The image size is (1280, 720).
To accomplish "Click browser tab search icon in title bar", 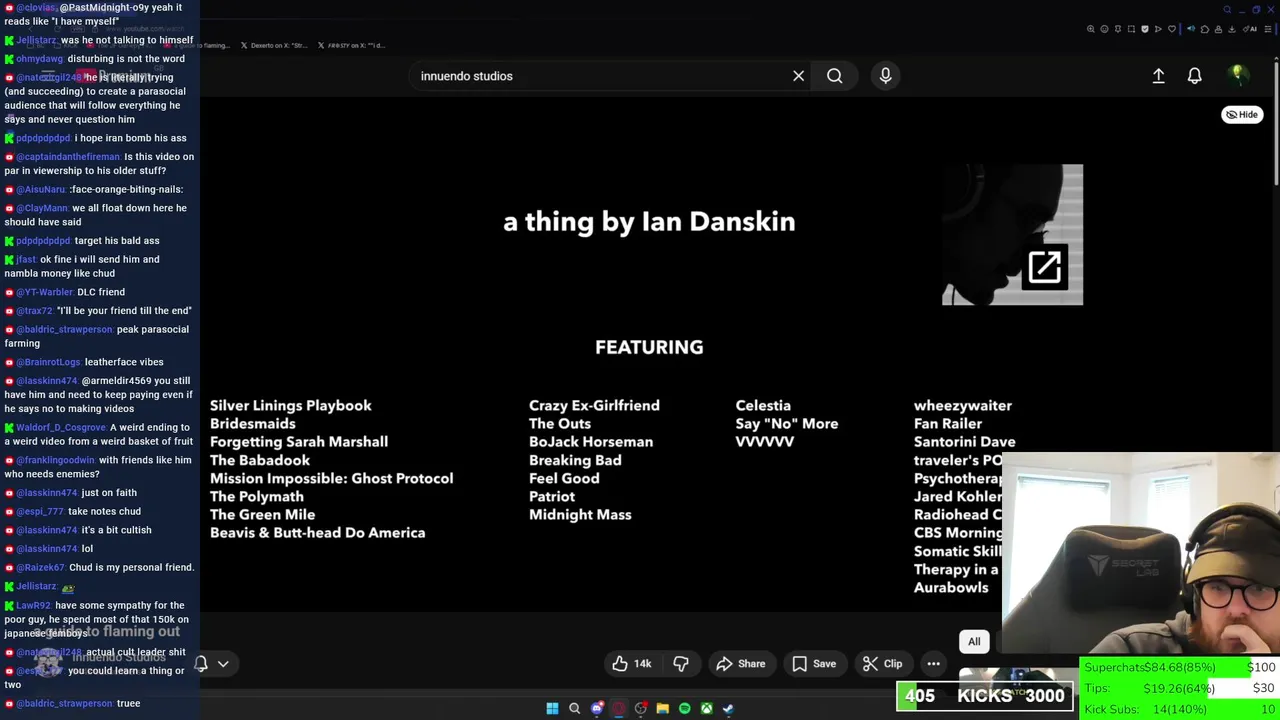I will point(1227,10).
